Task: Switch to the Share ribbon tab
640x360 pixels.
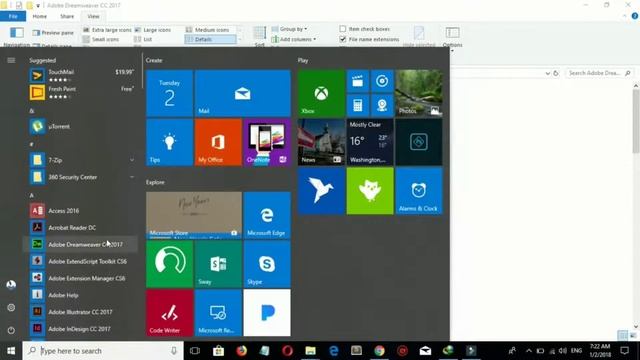Action: (x=67, y=16)
